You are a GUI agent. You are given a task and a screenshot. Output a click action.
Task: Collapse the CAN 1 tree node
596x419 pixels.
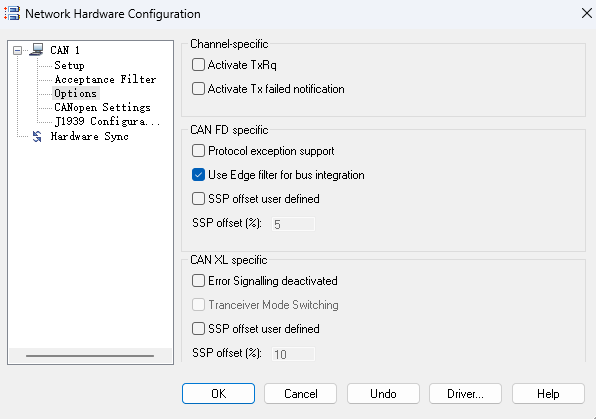tap(17, 50)
